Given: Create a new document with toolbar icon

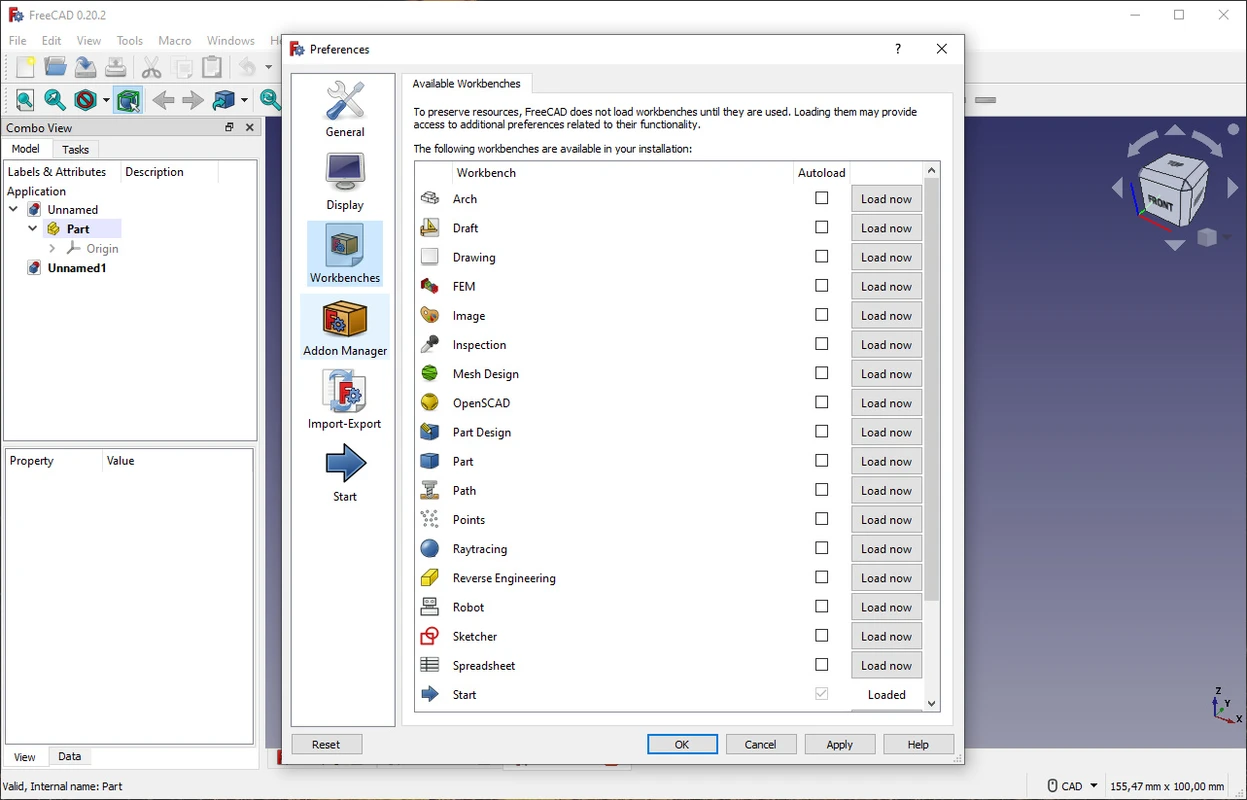Looking at the screenshot, I should click(25, 68).
